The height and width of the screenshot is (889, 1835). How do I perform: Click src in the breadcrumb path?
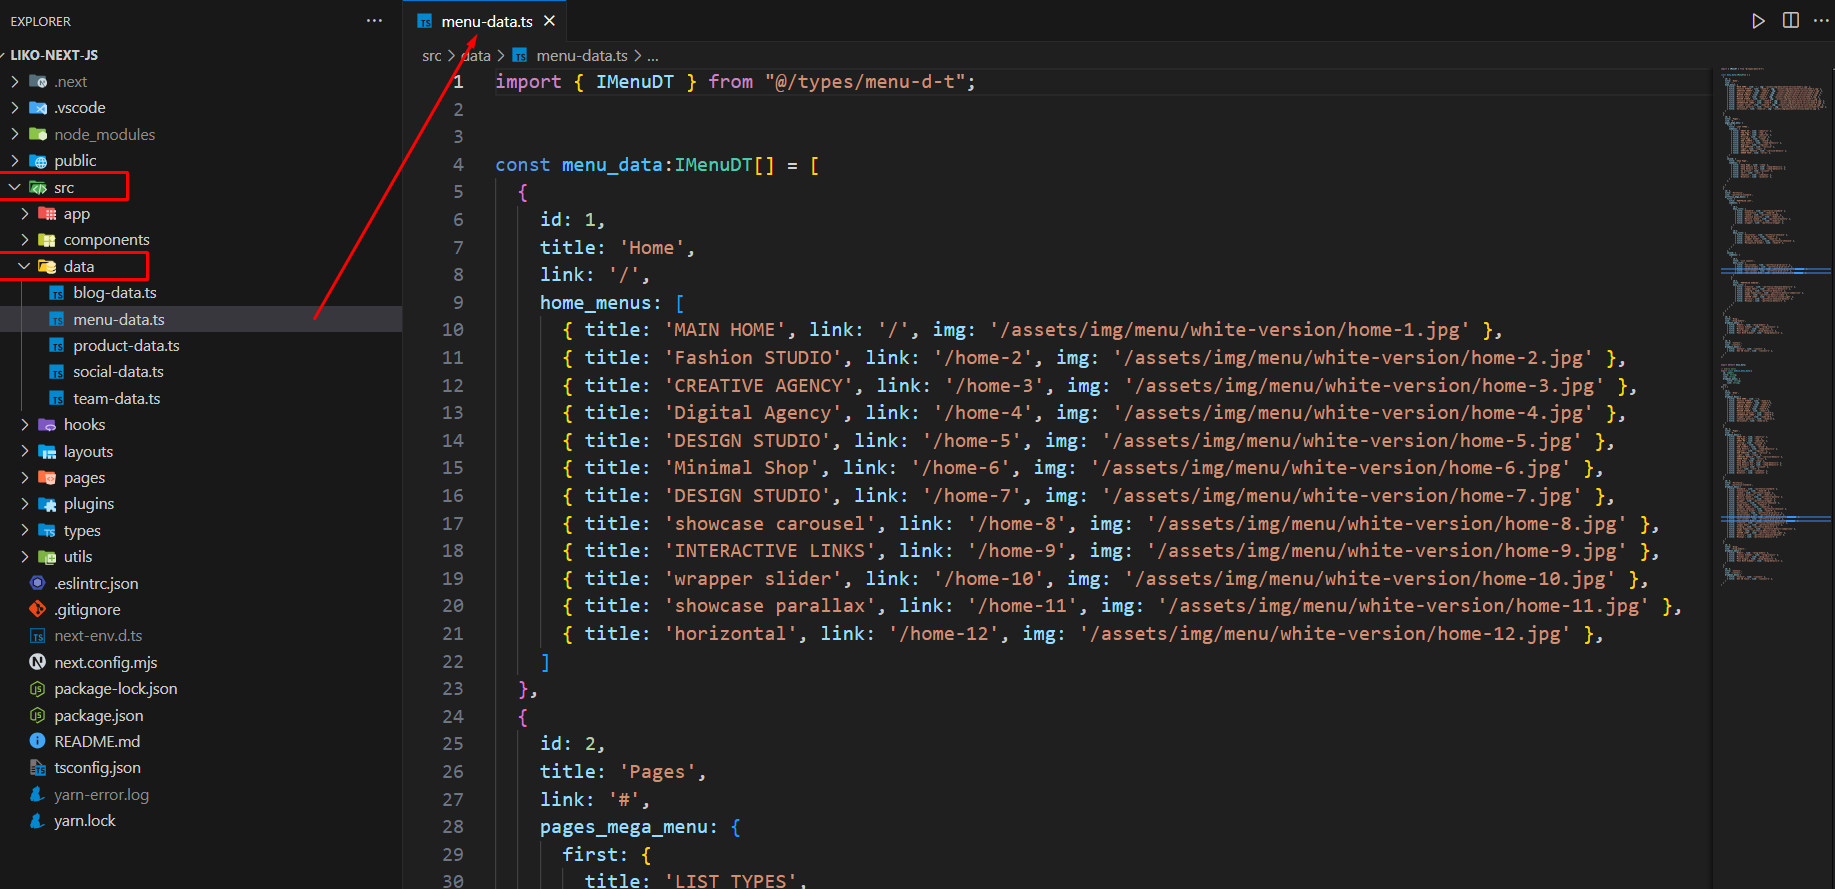coord(431,56)
